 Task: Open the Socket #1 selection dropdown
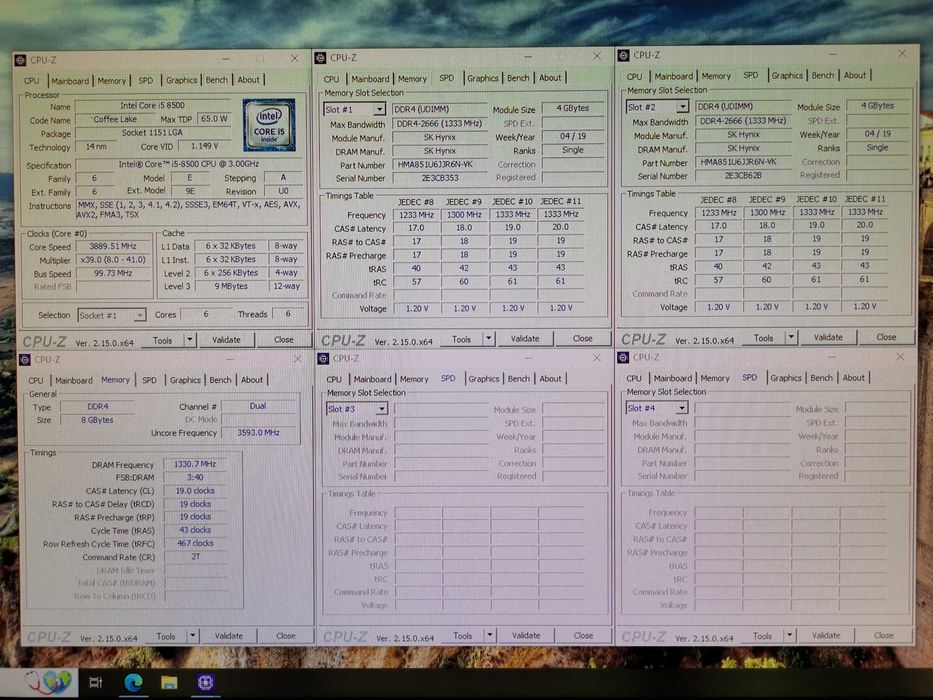139,315
